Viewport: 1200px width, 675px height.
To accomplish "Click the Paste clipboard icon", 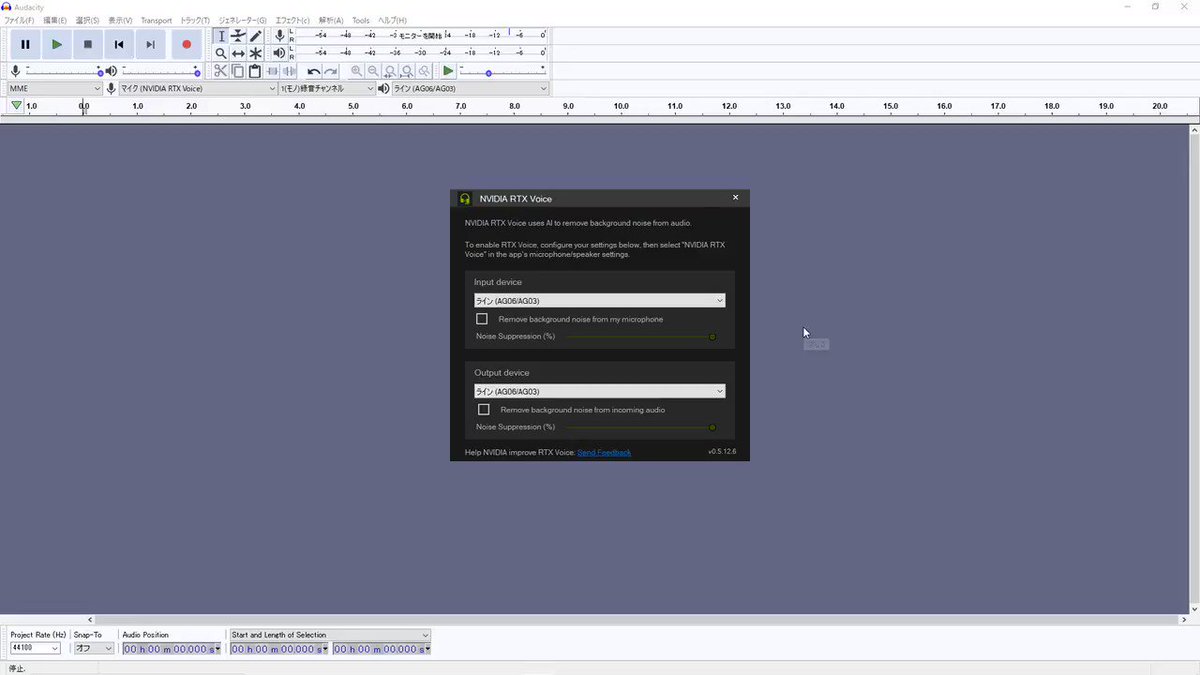I will [x=255, y=71].
